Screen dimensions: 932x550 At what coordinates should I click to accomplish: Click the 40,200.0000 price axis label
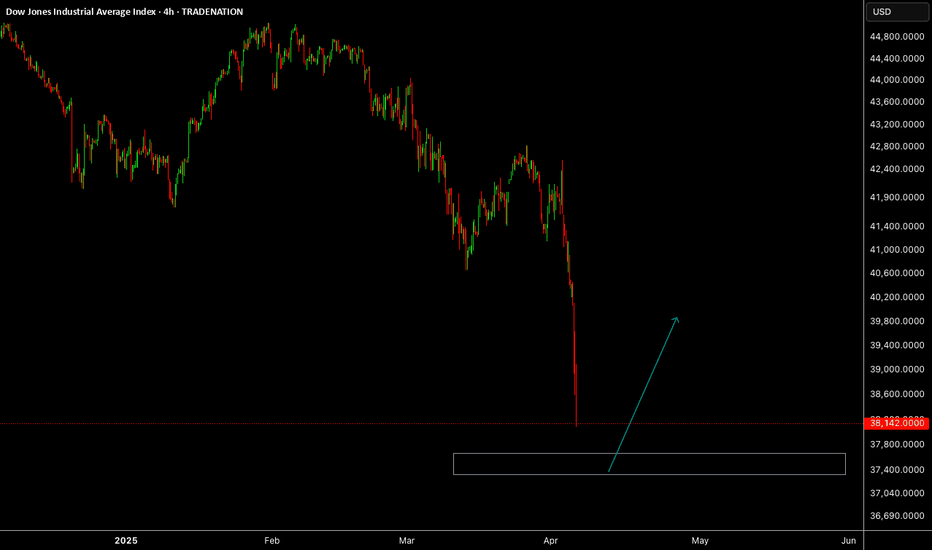click(x=897, y=297)
